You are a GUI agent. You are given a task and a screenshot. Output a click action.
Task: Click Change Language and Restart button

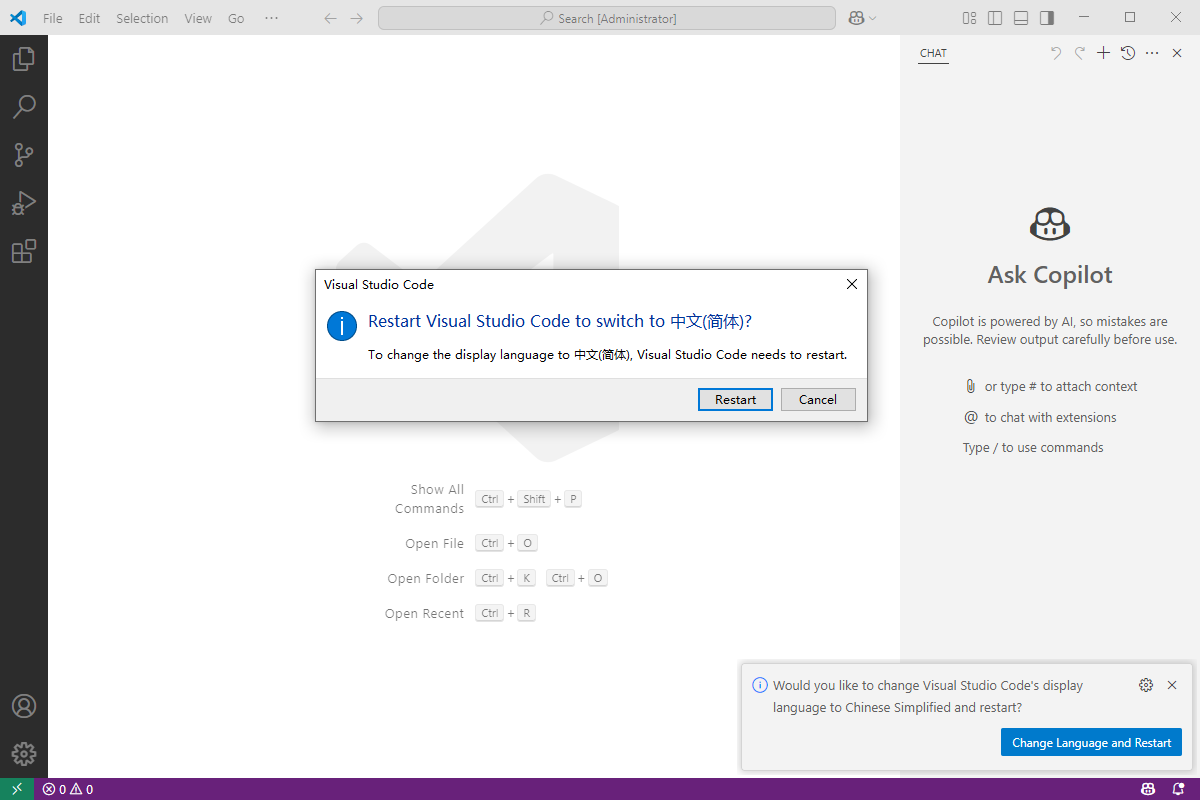(x=1092, y=742)
